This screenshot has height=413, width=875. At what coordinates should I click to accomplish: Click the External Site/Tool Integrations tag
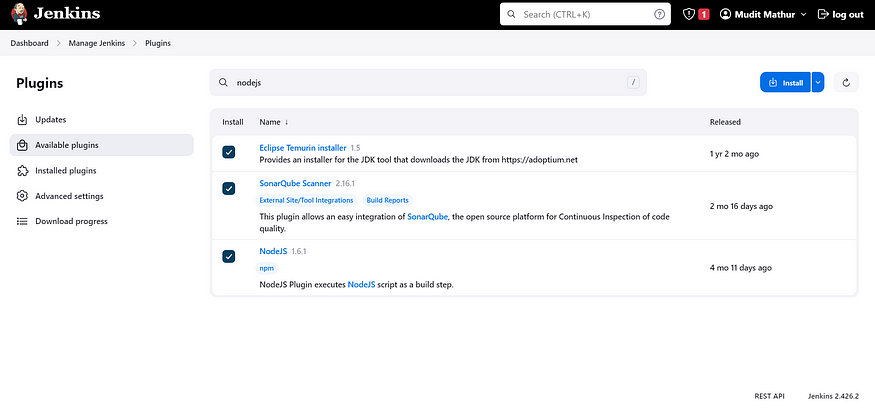306,200
